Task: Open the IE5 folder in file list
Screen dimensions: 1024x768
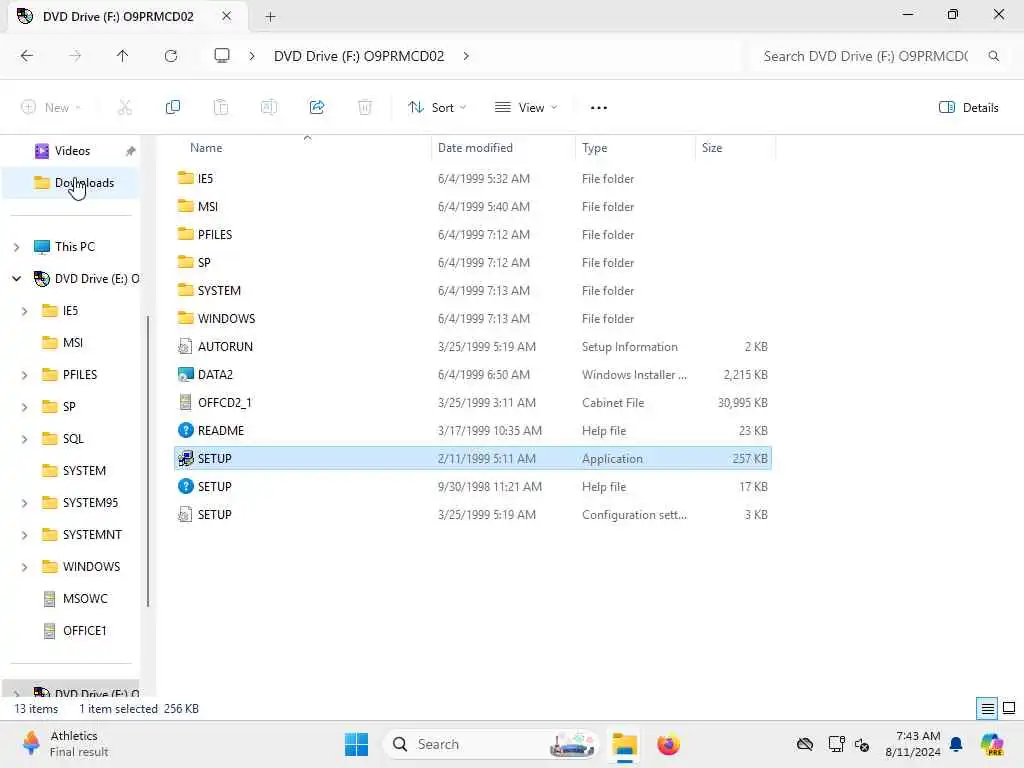Action: point(473,178)
